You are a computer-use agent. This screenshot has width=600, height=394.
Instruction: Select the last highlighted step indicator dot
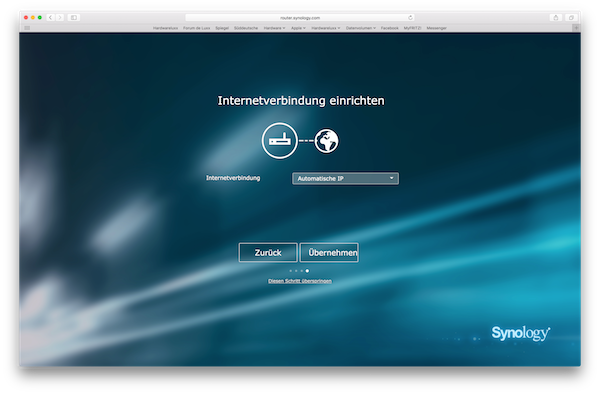pos(307,271)
